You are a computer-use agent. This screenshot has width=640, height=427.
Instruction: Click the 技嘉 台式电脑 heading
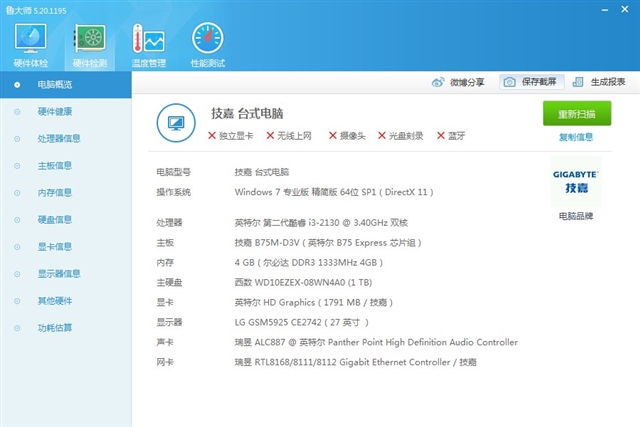click(247, 113)
